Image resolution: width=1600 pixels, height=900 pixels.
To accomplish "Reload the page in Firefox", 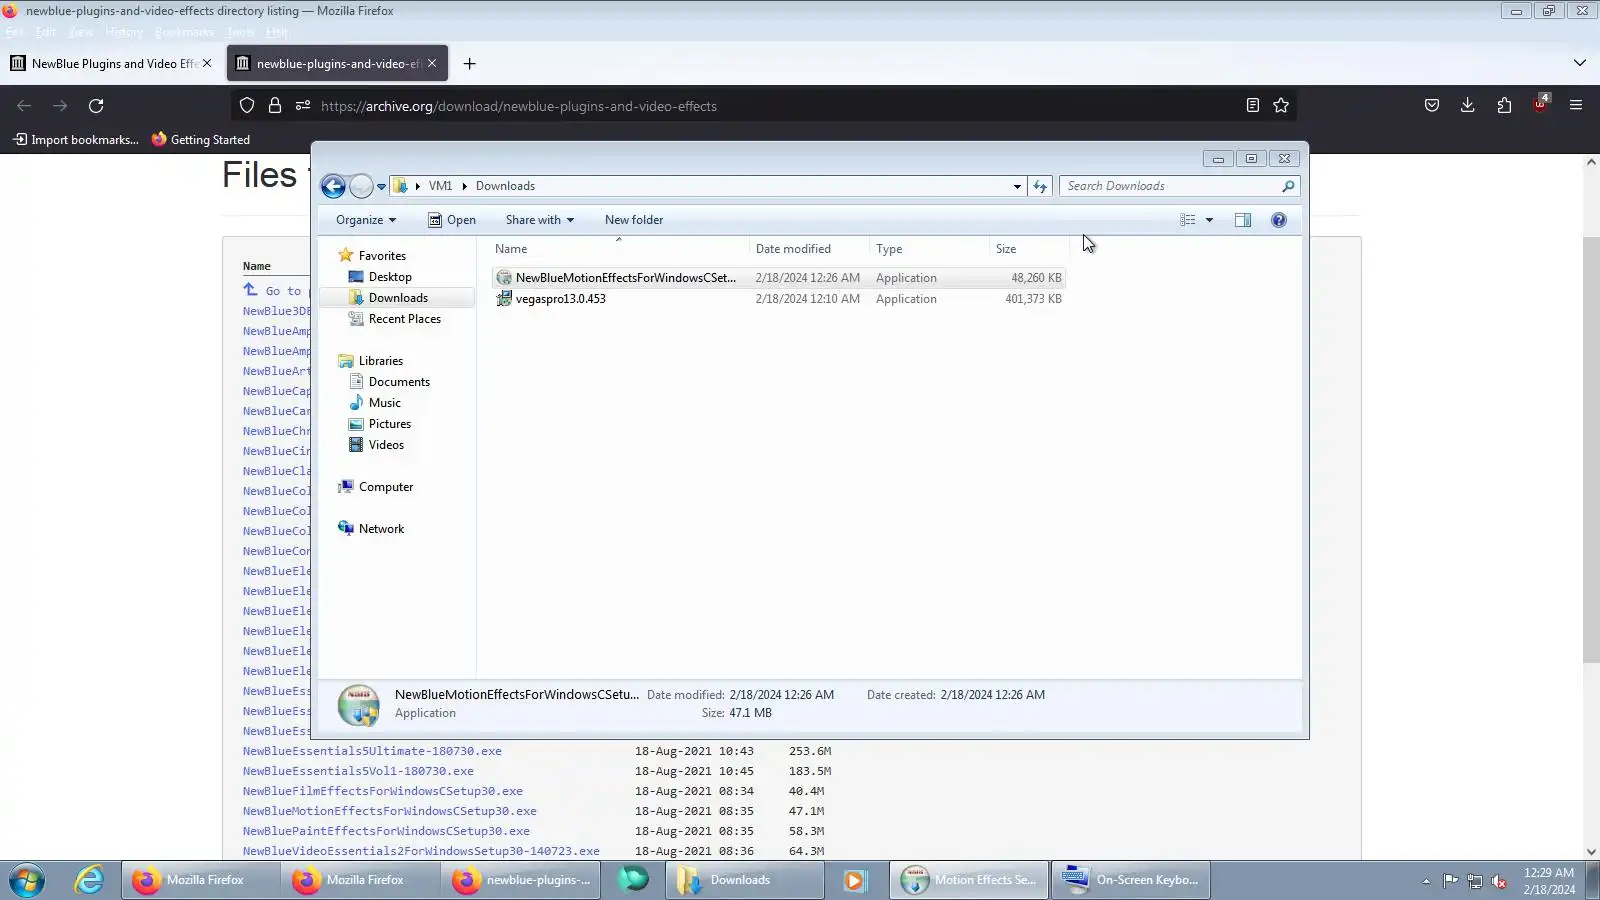I will click(96, 106).
